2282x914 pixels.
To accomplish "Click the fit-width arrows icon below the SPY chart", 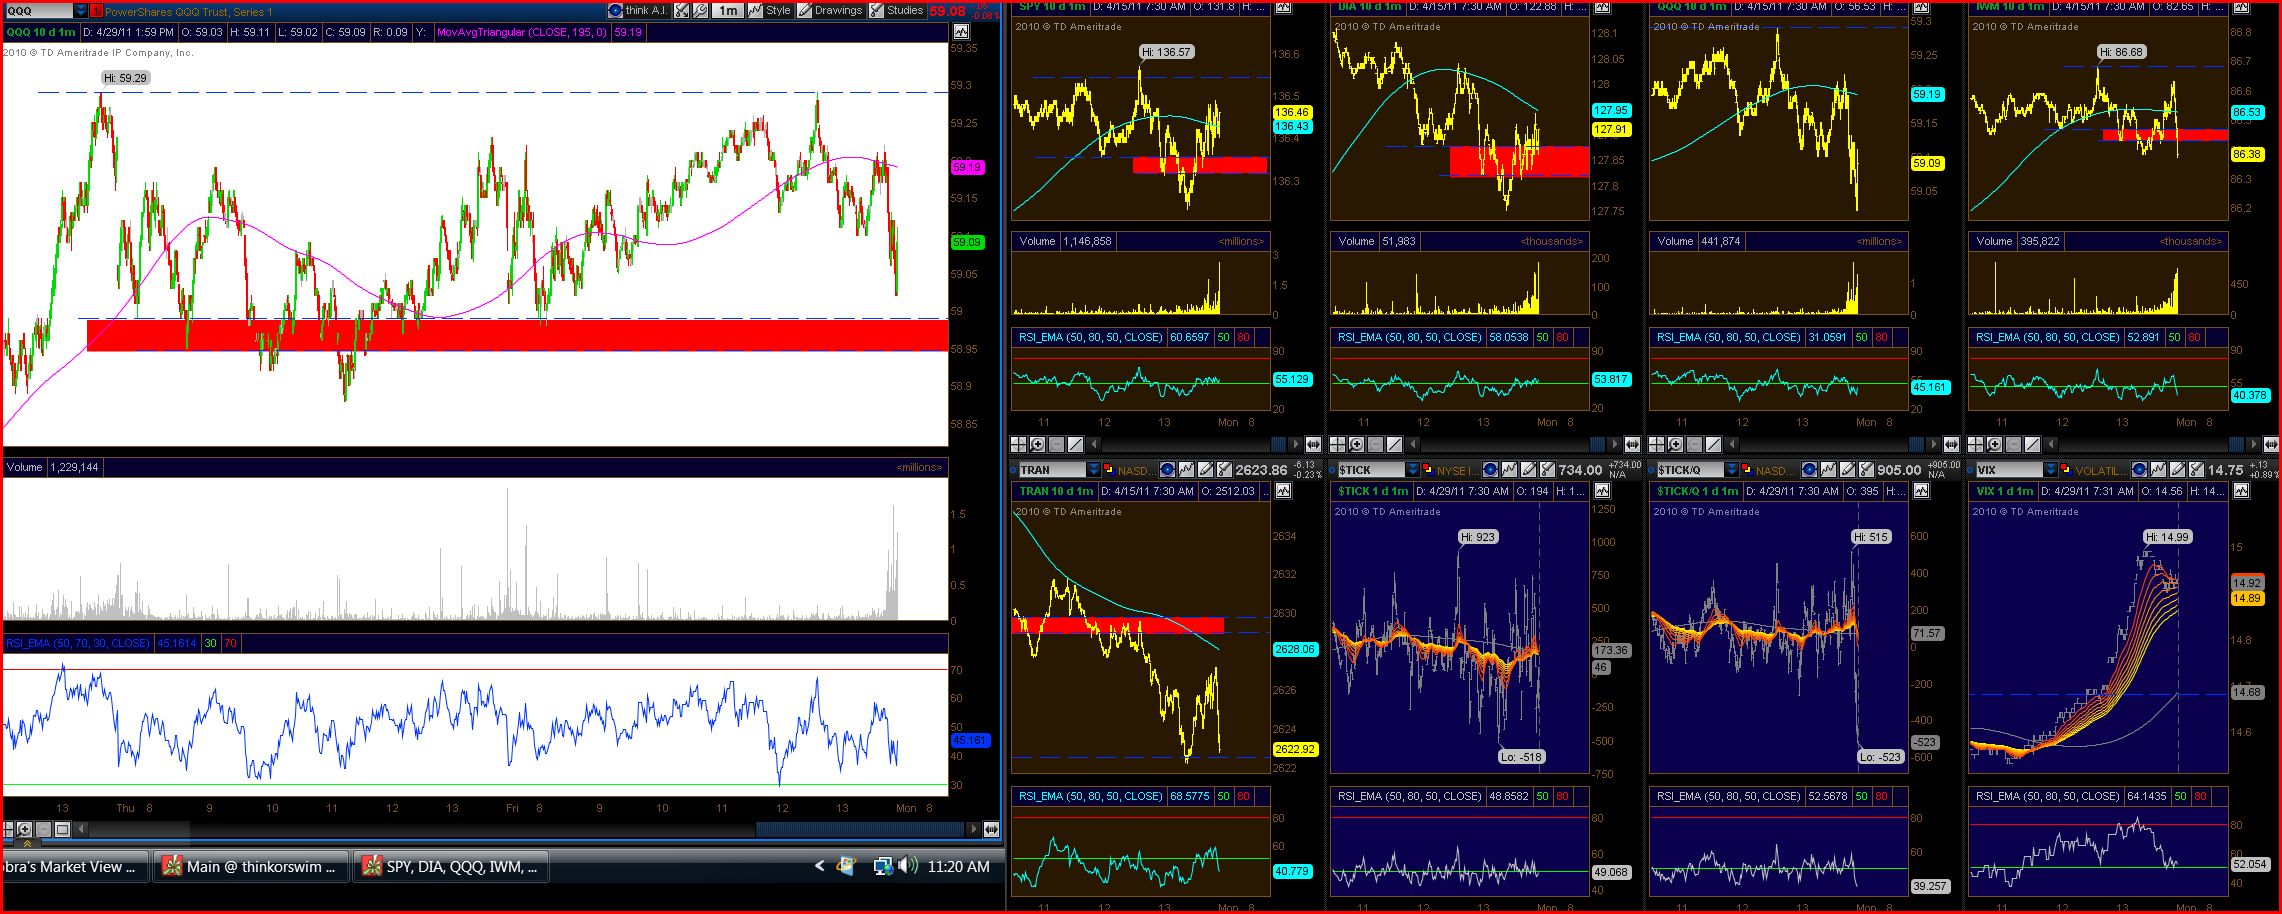I will click(1313, 444).
